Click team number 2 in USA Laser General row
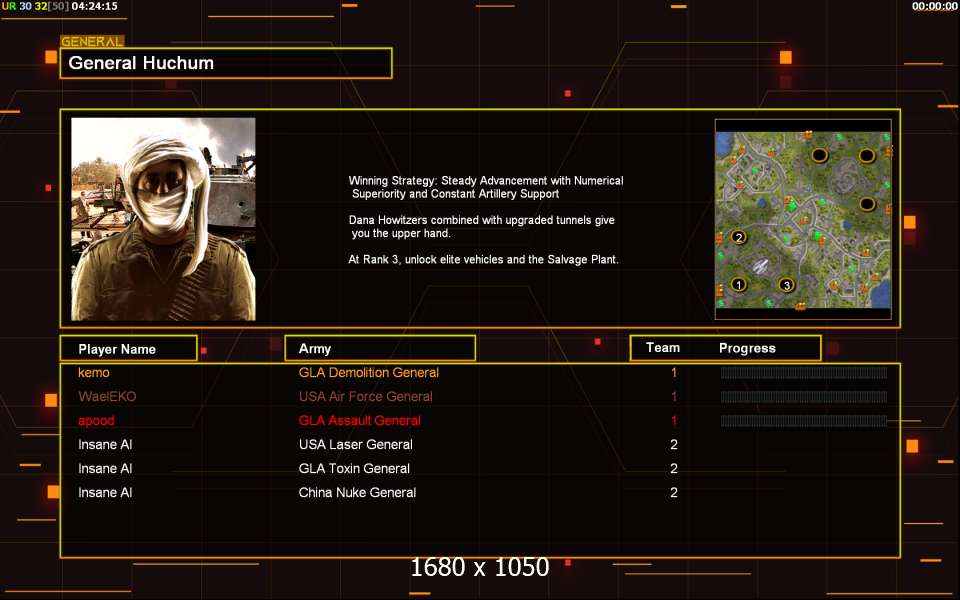 [674, 444]
